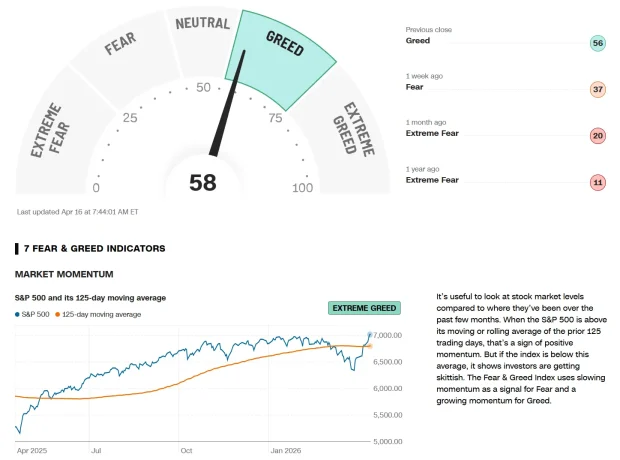Click the 37 badge for 1 week ago
Viewport: 620px width, 460px height.
coord(598,89)
